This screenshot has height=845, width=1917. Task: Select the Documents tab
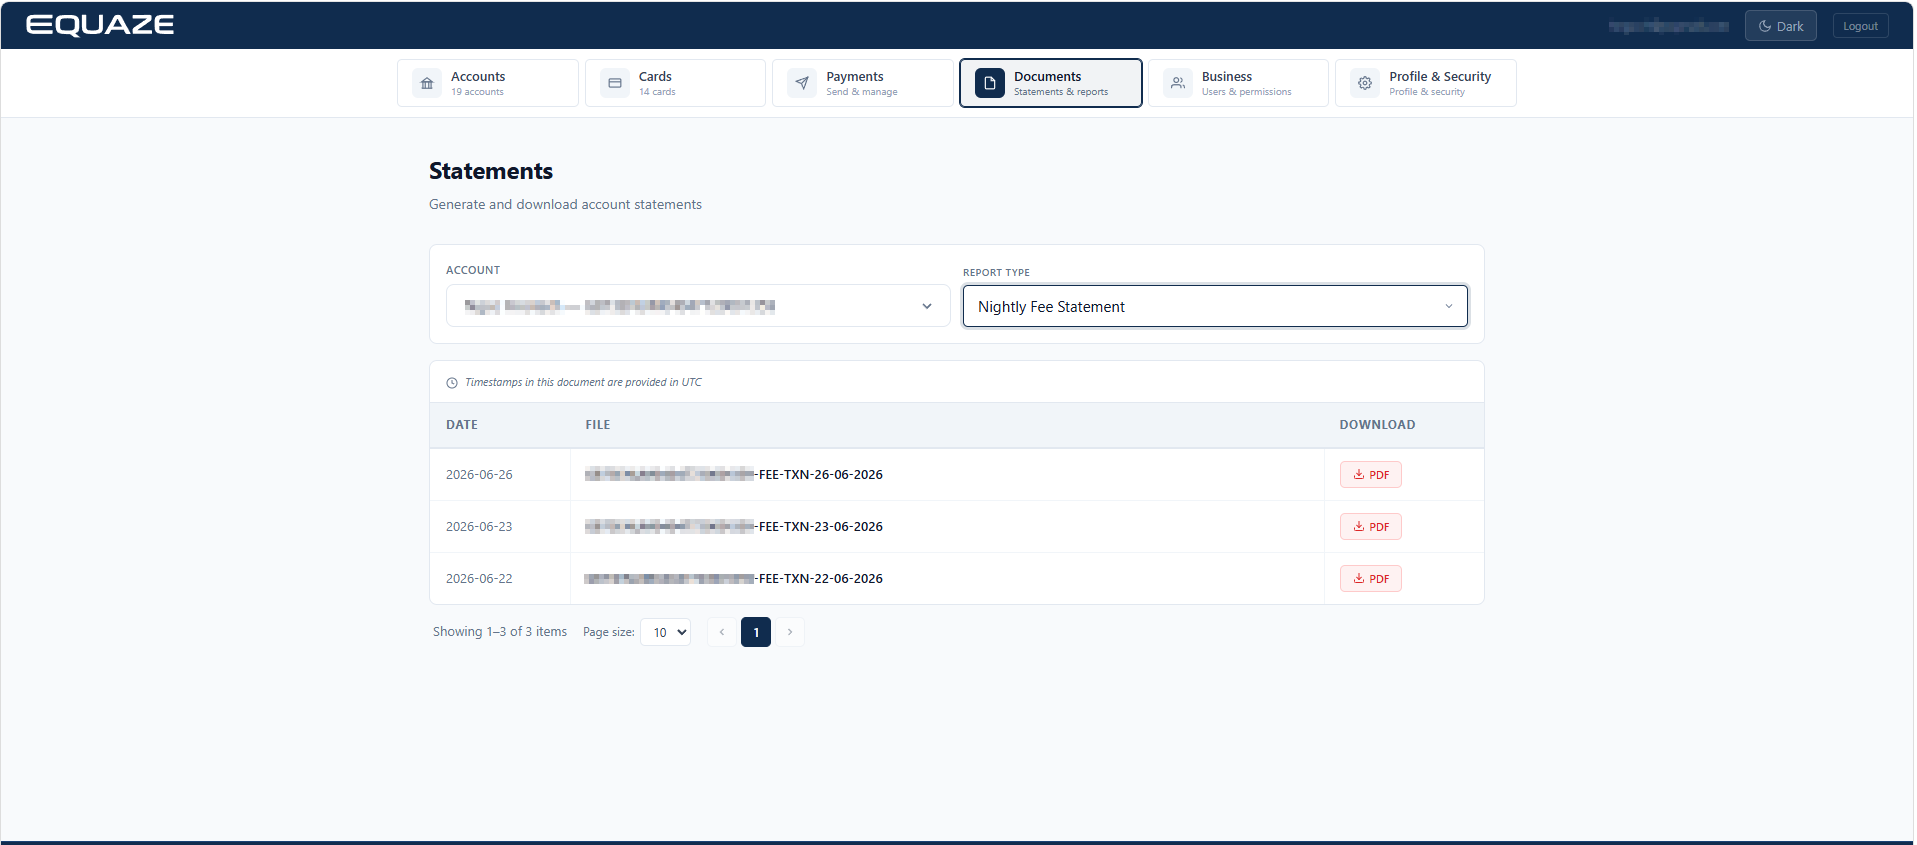point(1050,83)
